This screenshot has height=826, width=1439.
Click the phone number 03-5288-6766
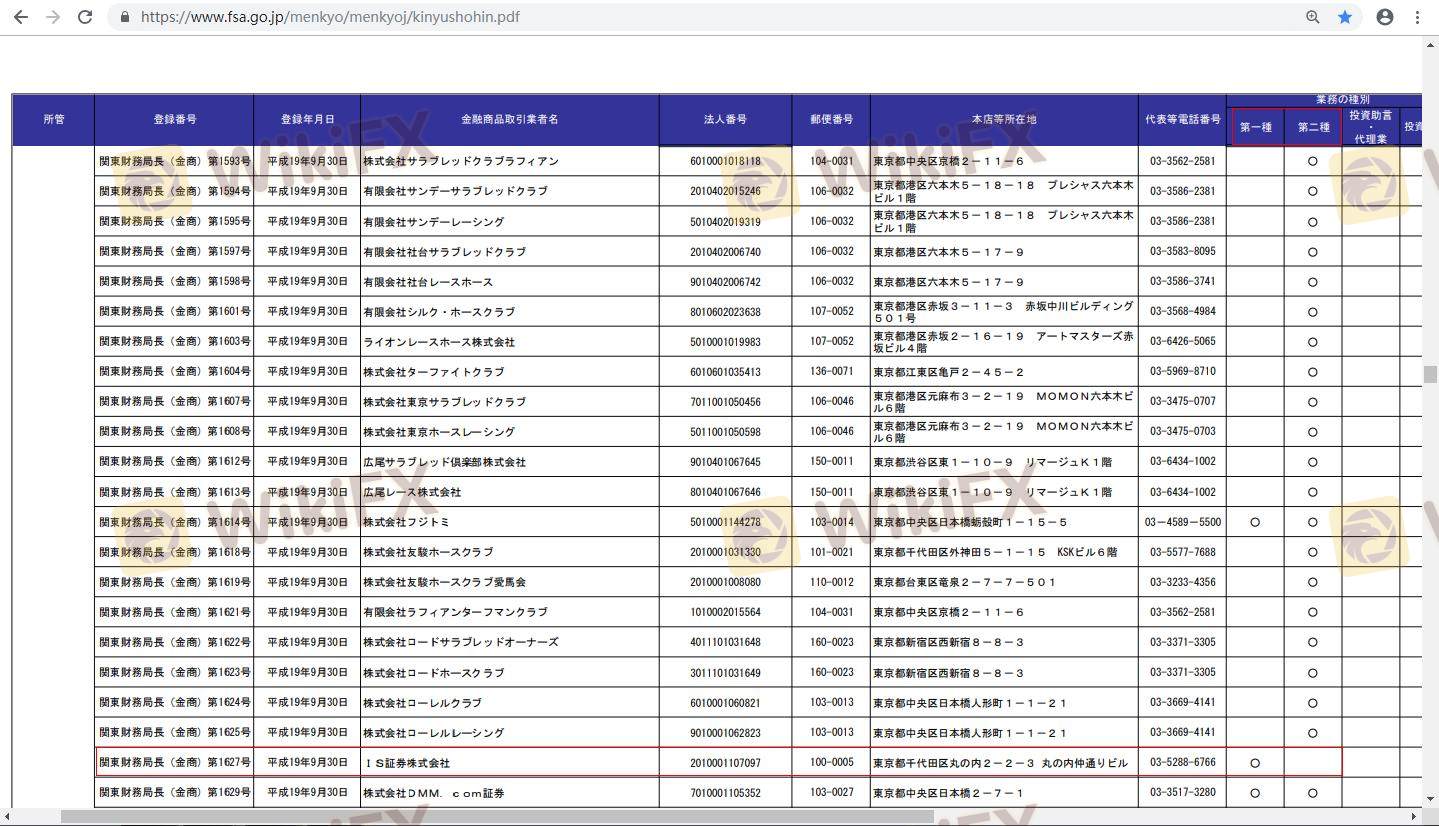coord(1182,763)
